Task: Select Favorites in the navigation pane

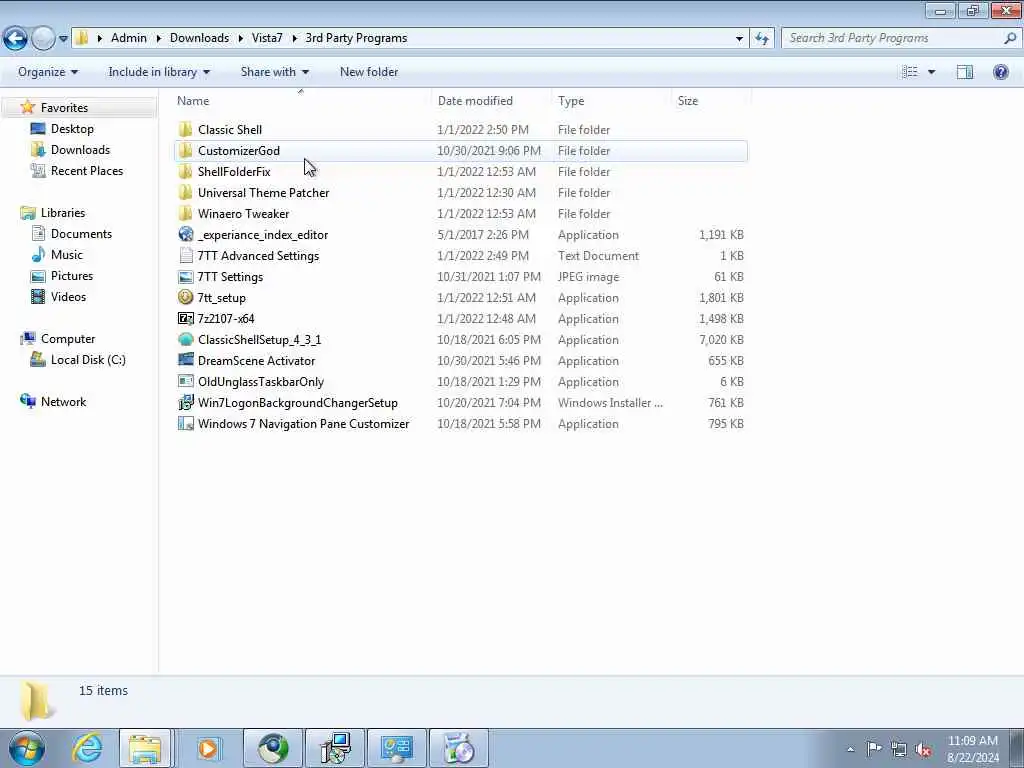Action: pyautogui.click(x=64, y=108)
